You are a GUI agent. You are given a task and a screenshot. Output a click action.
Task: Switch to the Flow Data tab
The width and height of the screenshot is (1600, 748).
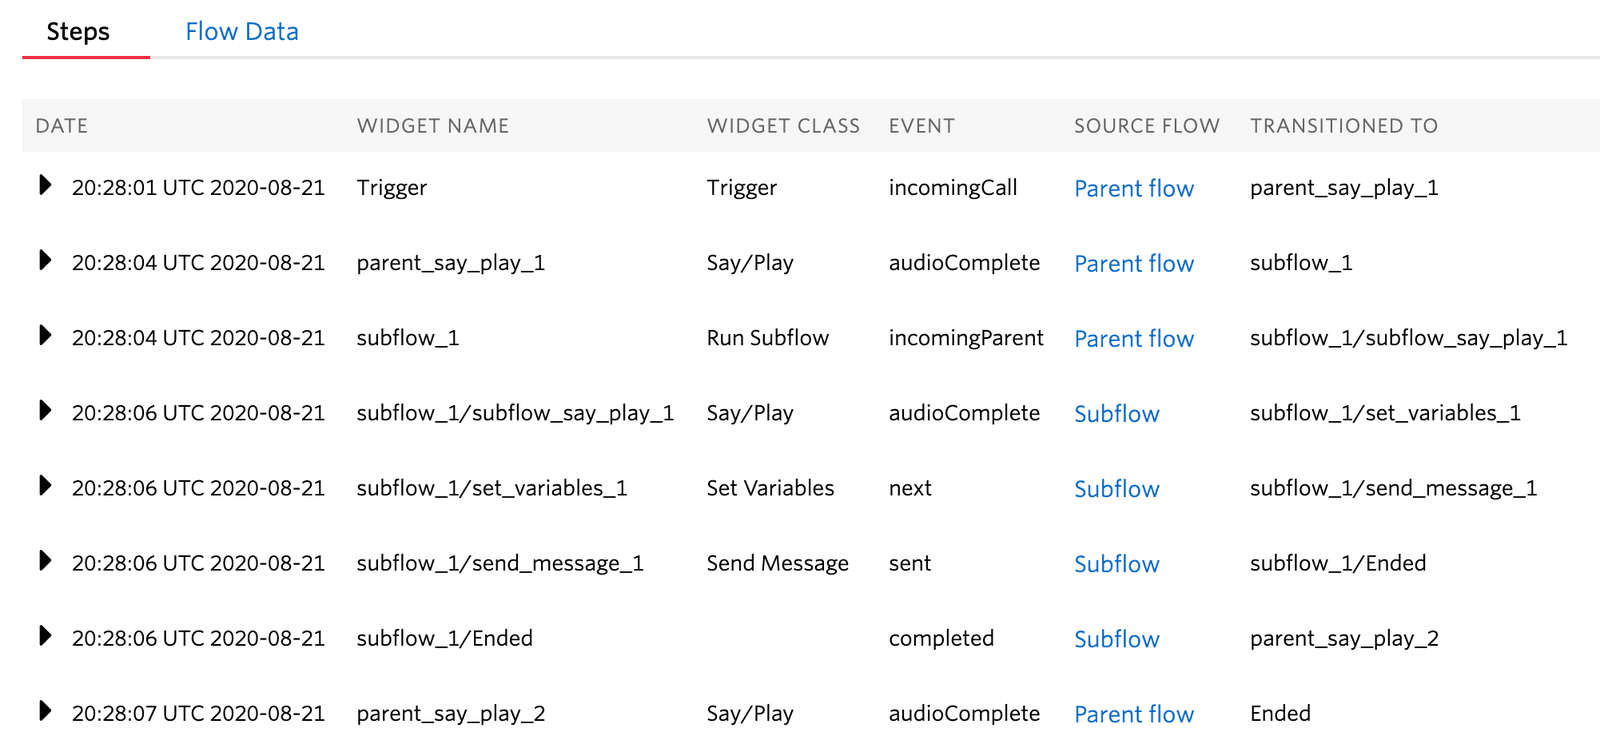pyautogui.click(x=241, y=32)
